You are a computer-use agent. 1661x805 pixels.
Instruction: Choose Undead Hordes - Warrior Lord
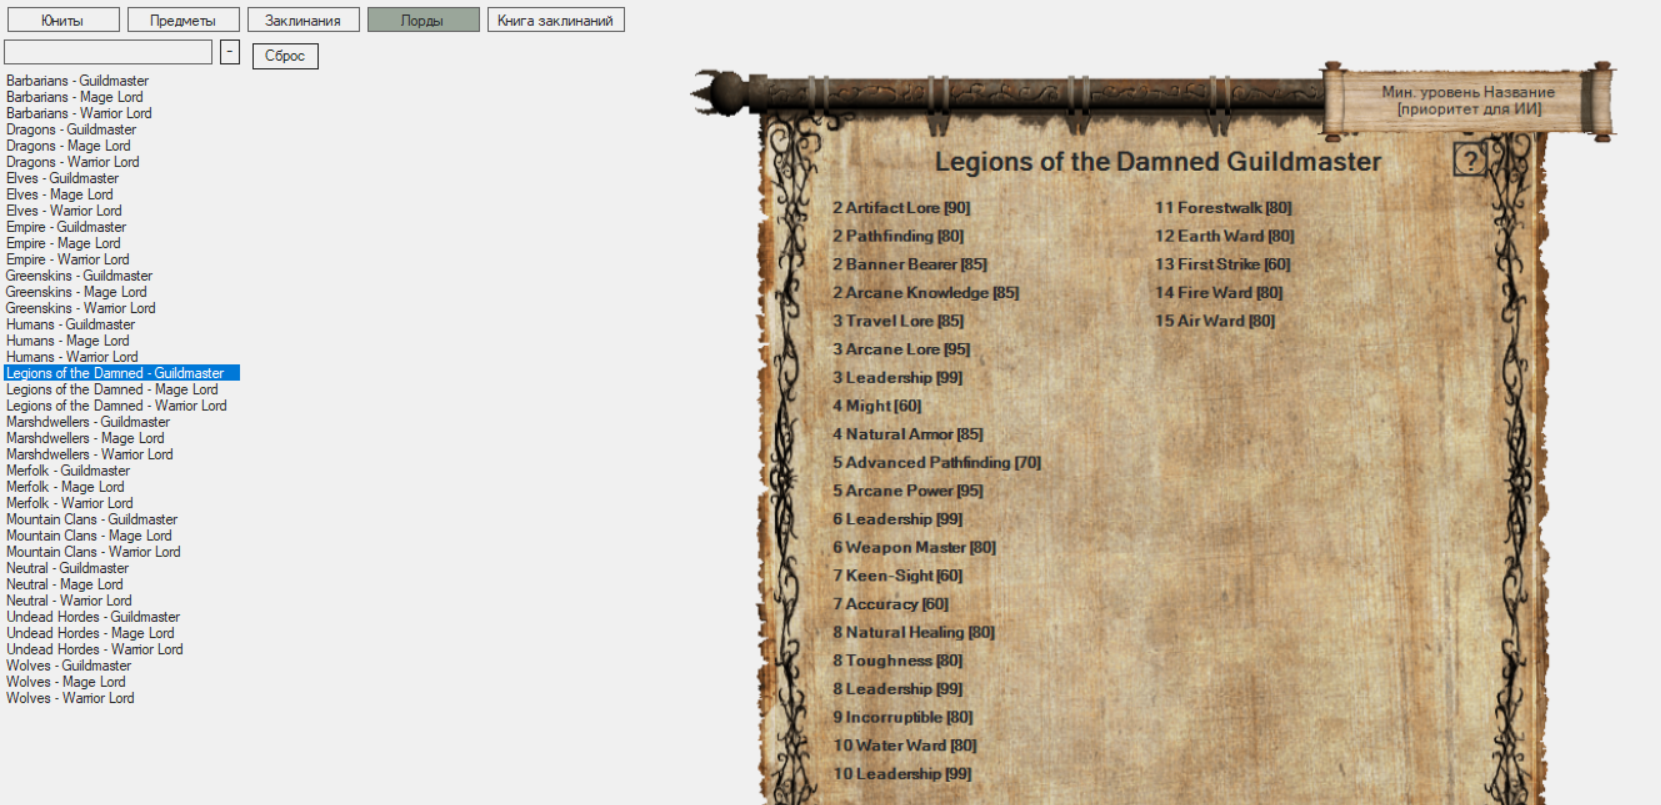pos(94,650)
